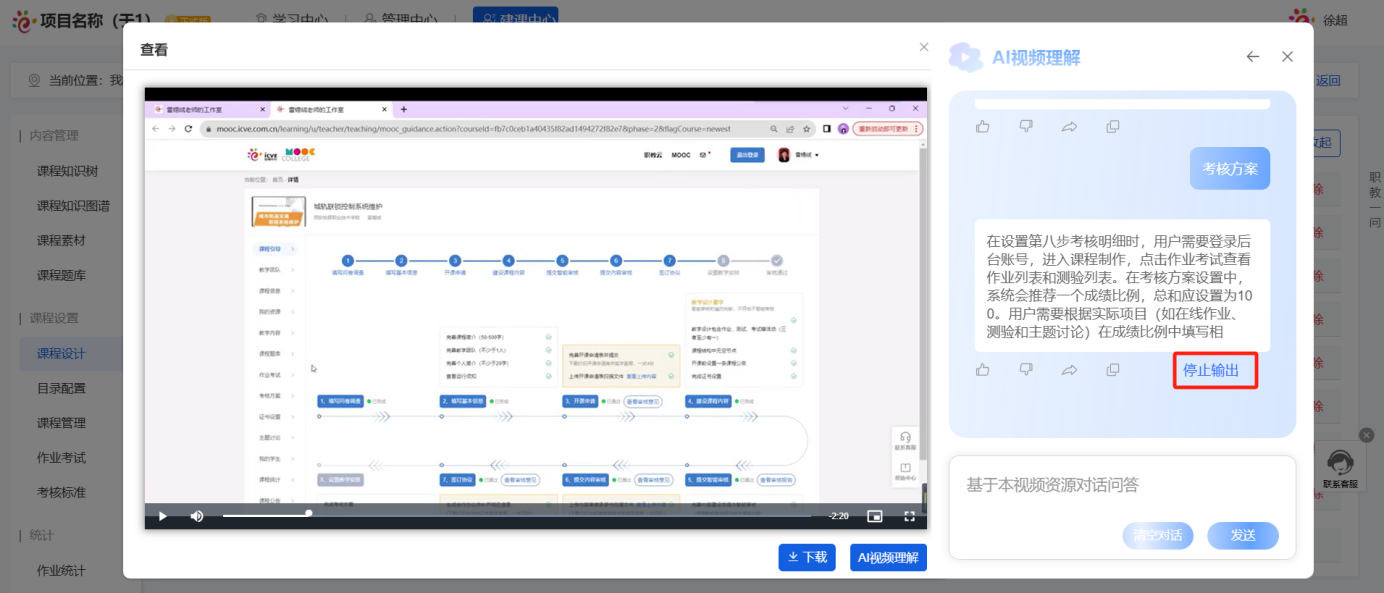Close the 查看 dialog with the X
This screenshot has height=593, width=1384.
click(924, 47)
